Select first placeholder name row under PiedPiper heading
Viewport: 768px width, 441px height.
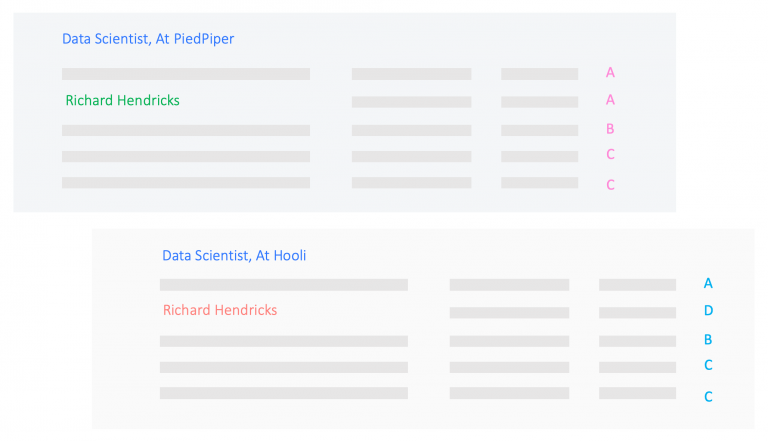click(x=186, y=74)
